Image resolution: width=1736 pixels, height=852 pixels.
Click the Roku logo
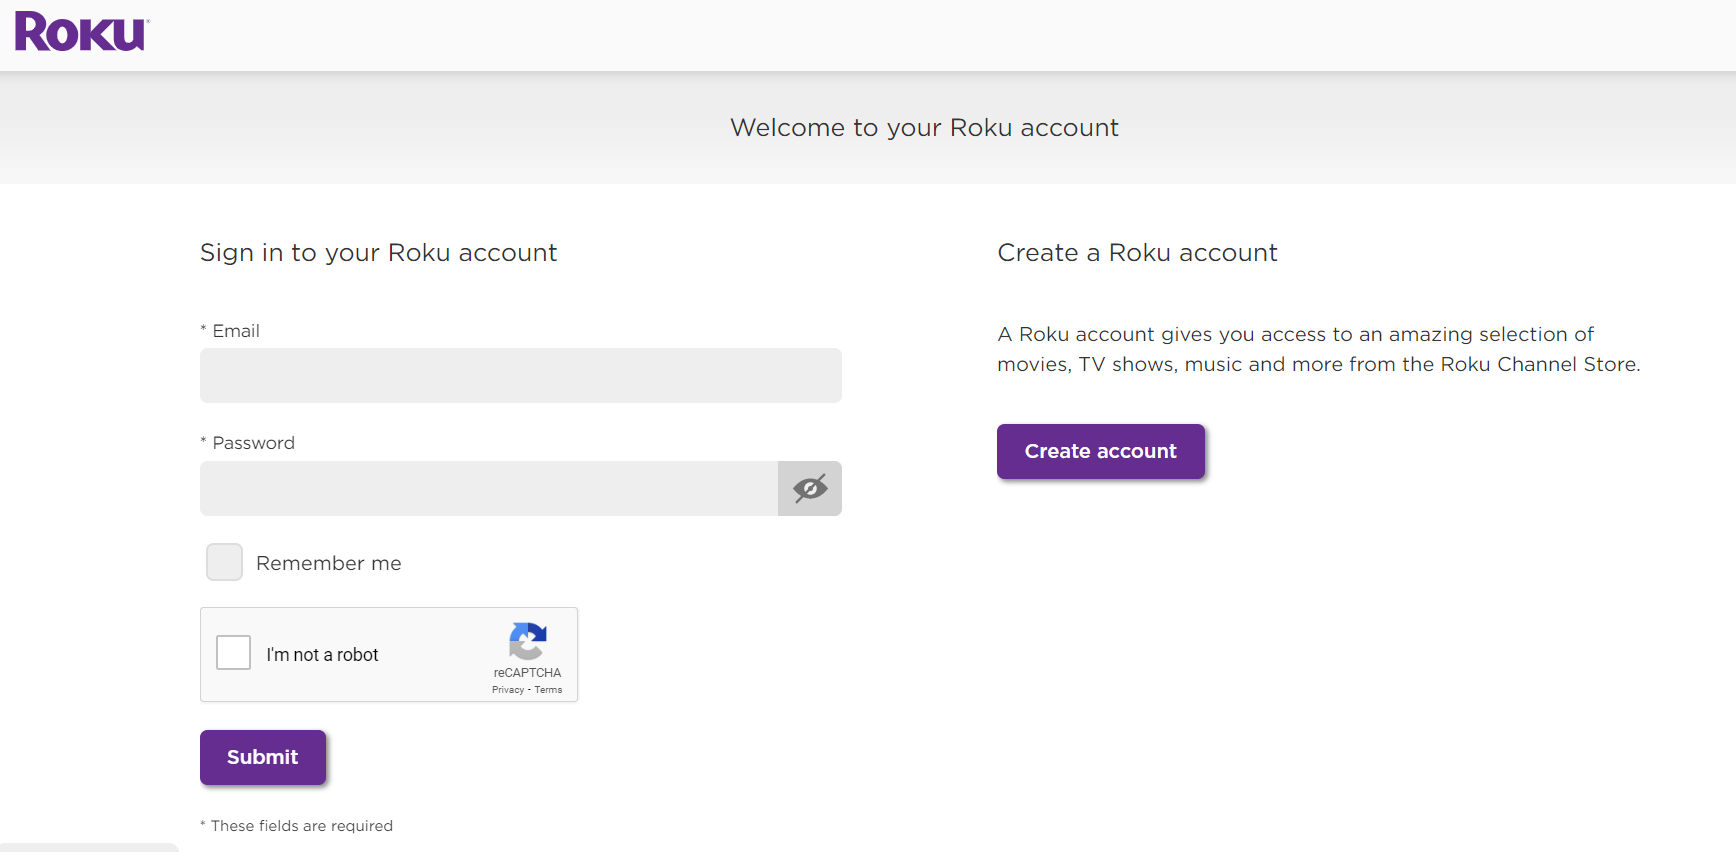[82, 31]
